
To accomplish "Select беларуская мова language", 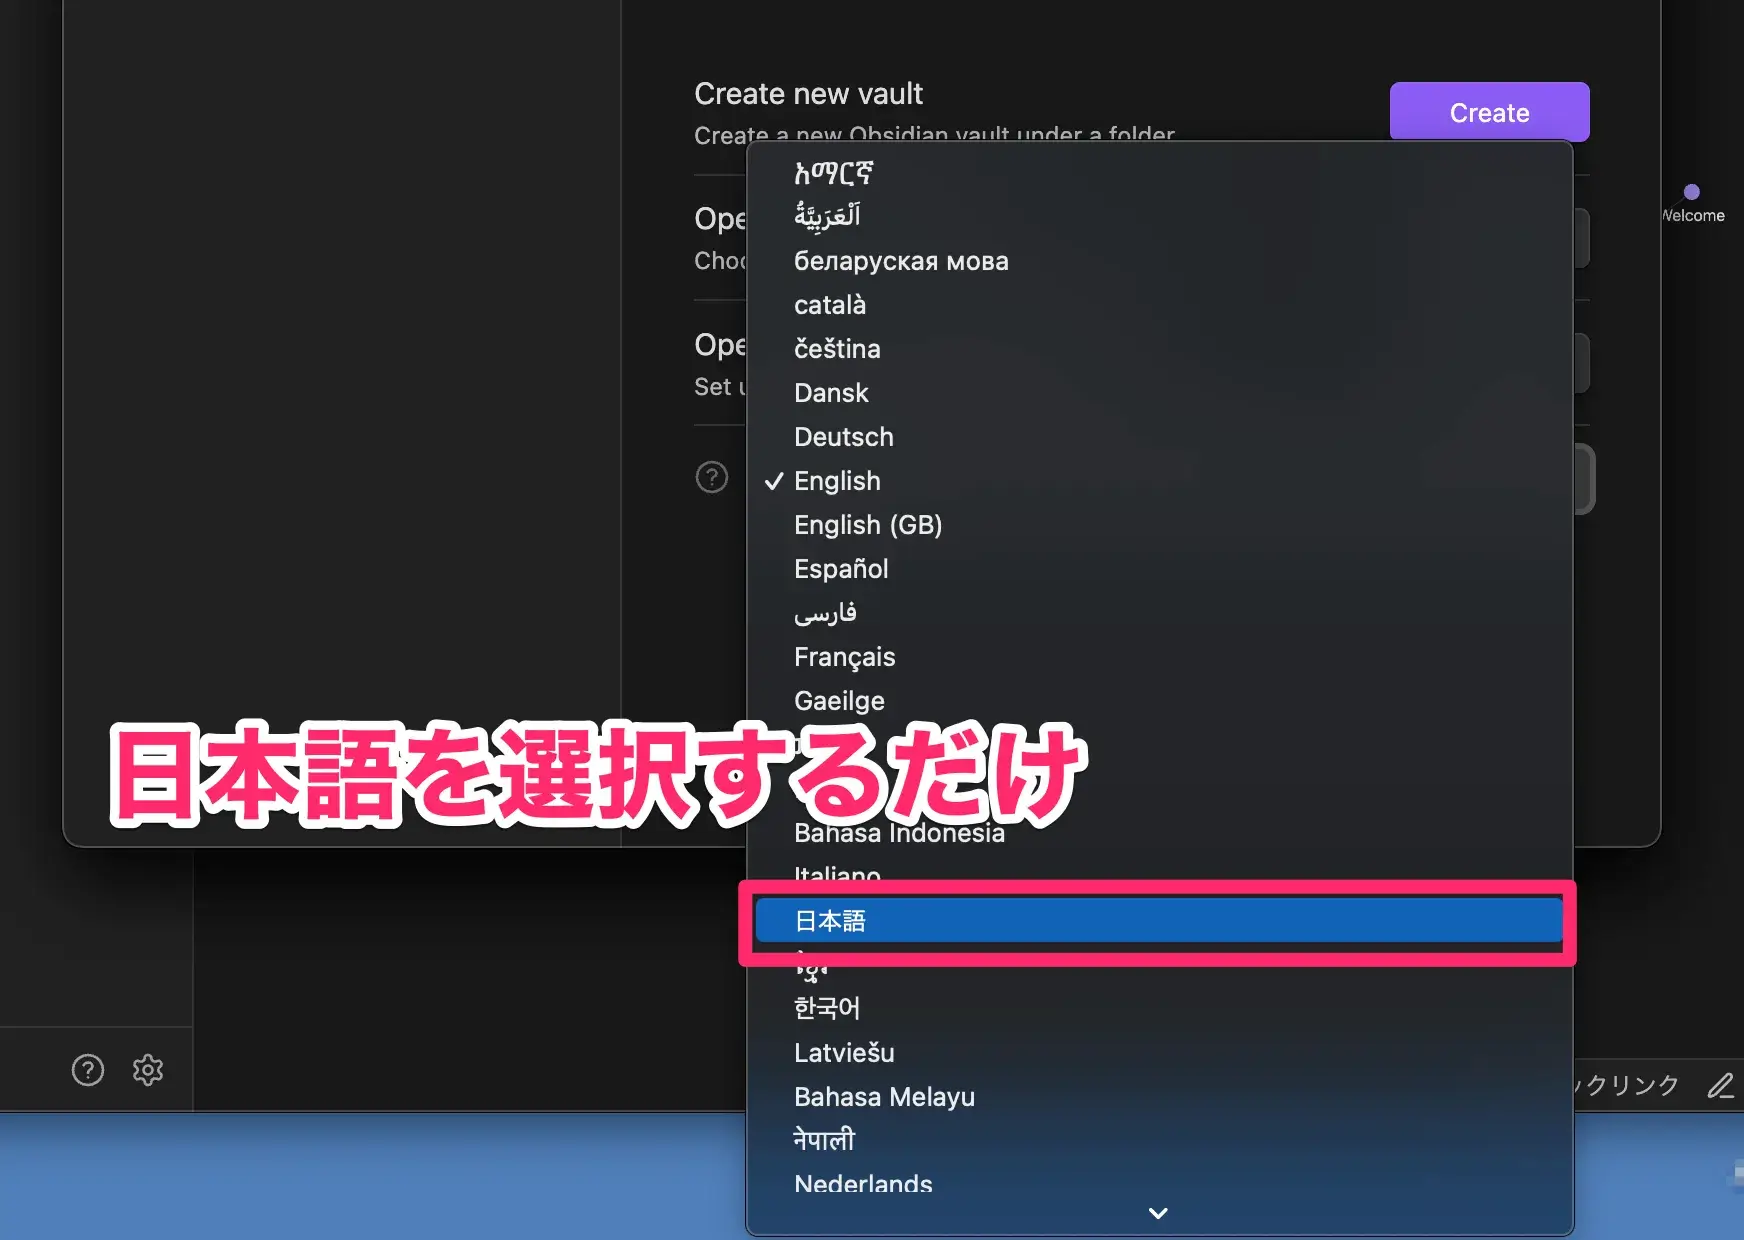I will point(1160,261).
